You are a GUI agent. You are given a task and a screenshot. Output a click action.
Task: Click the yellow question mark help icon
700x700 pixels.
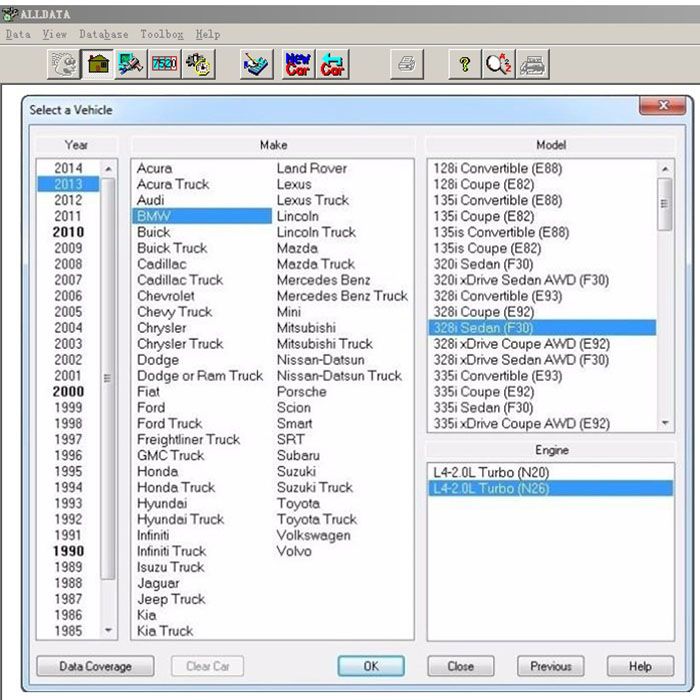[x=465, y=64]
